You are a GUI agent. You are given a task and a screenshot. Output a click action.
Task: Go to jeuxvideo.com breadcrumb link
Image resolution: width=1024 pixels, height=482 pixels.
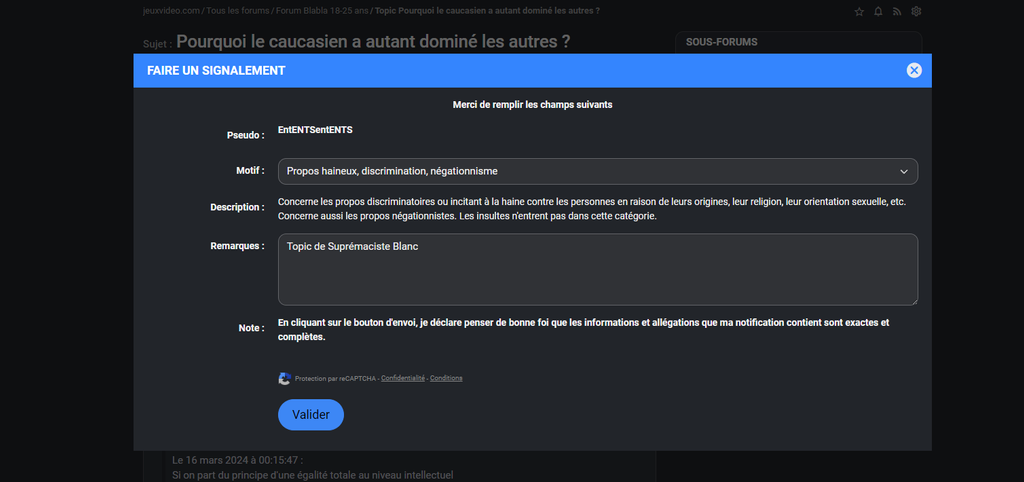[170, 11]
